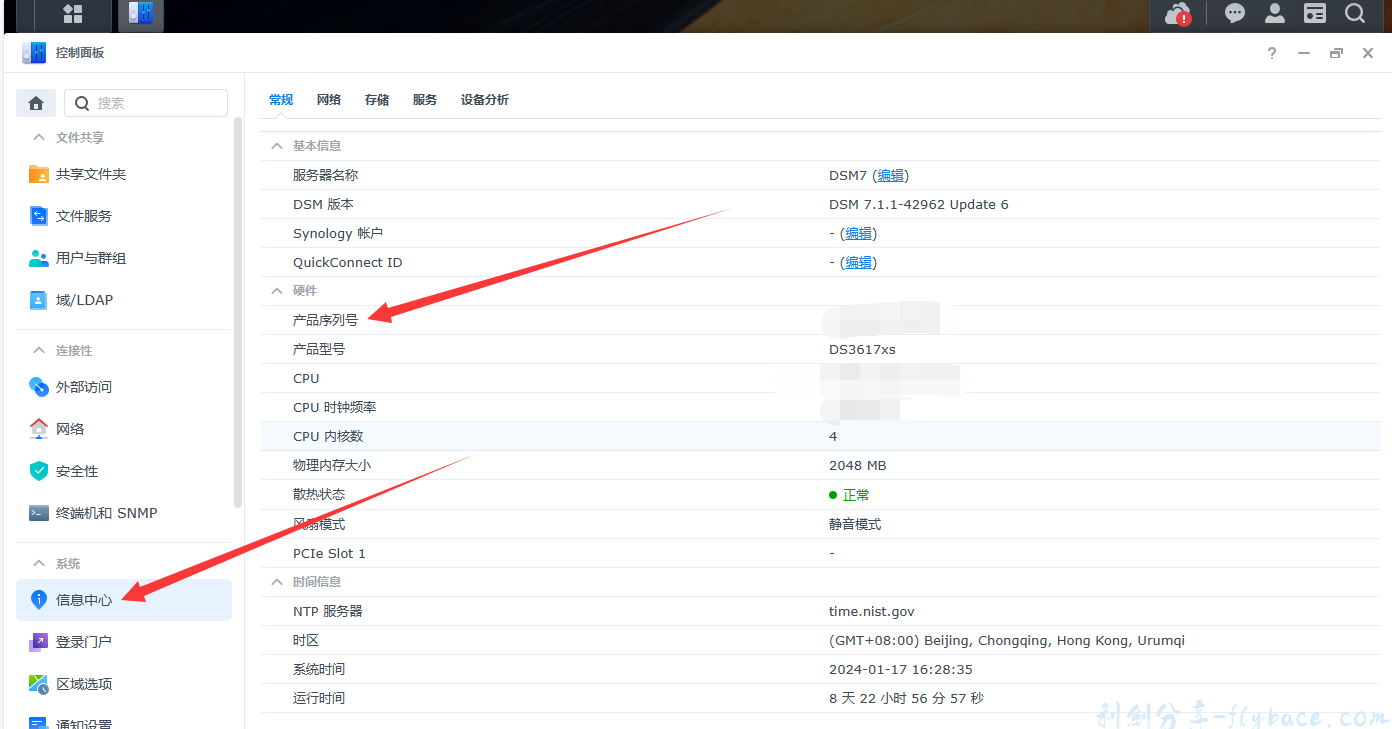1392x729 pixels.
Task: Select the Control Panel taskbar icon
Action: point(141,14)
